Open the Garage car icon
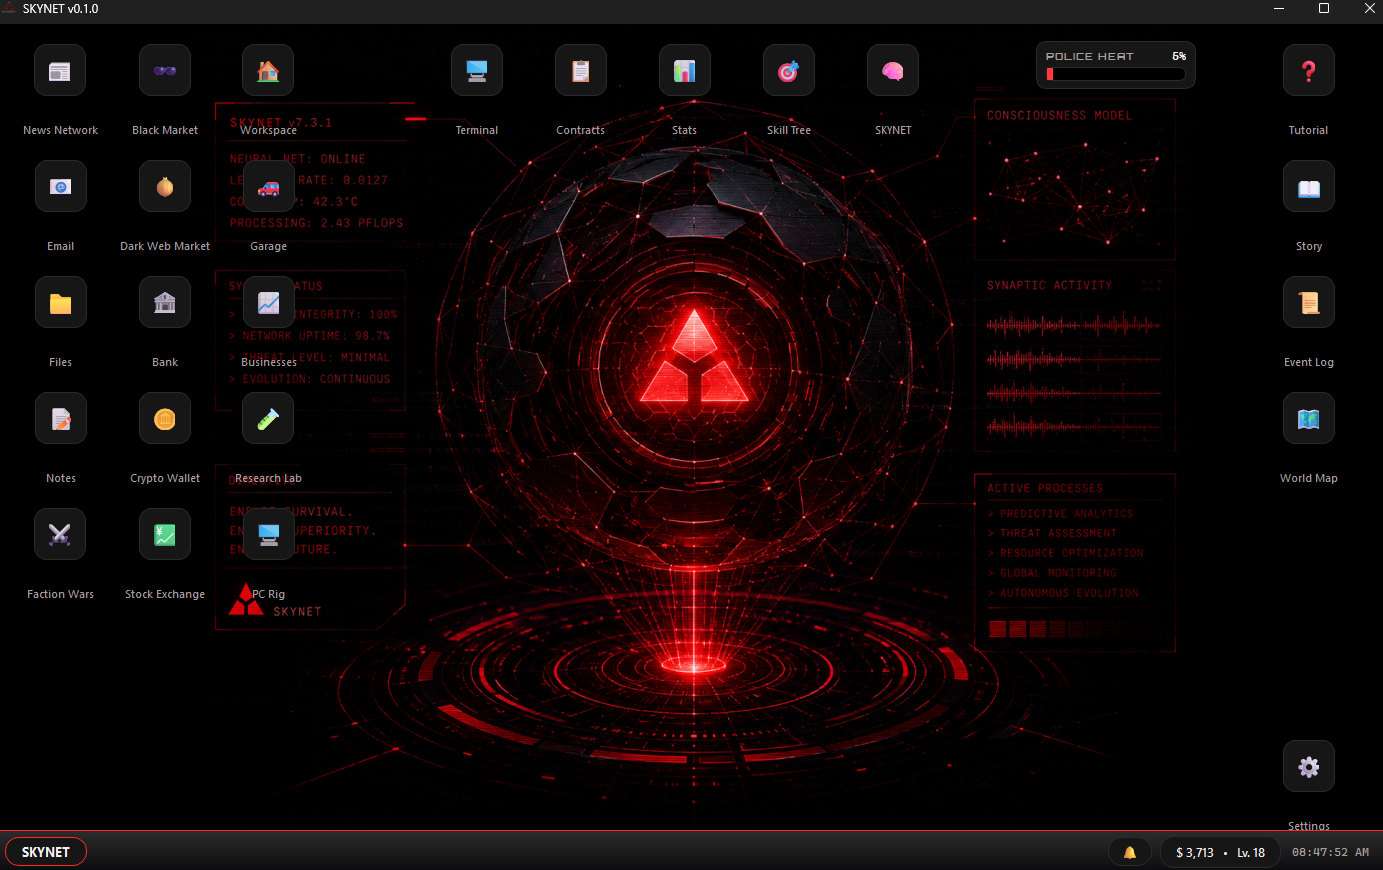This screenshot has width=1383, height=870. point(268,187)
